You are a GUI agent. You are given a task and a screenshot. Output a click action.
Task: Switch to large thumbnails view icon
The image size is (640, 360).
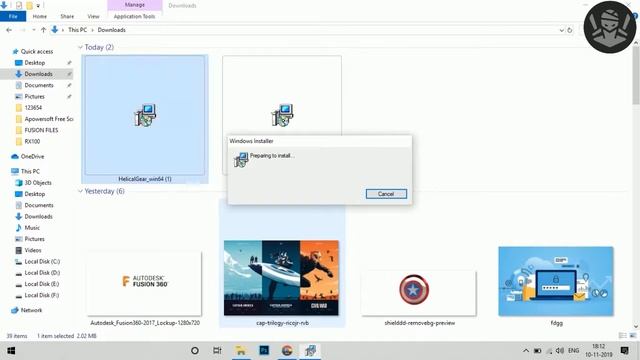click(633, 336)
